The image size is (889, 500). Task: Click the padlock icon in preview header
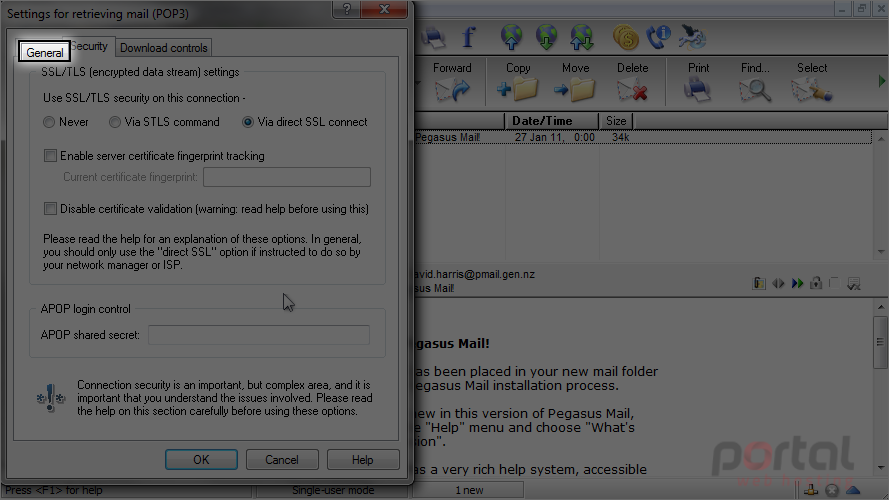816,283
